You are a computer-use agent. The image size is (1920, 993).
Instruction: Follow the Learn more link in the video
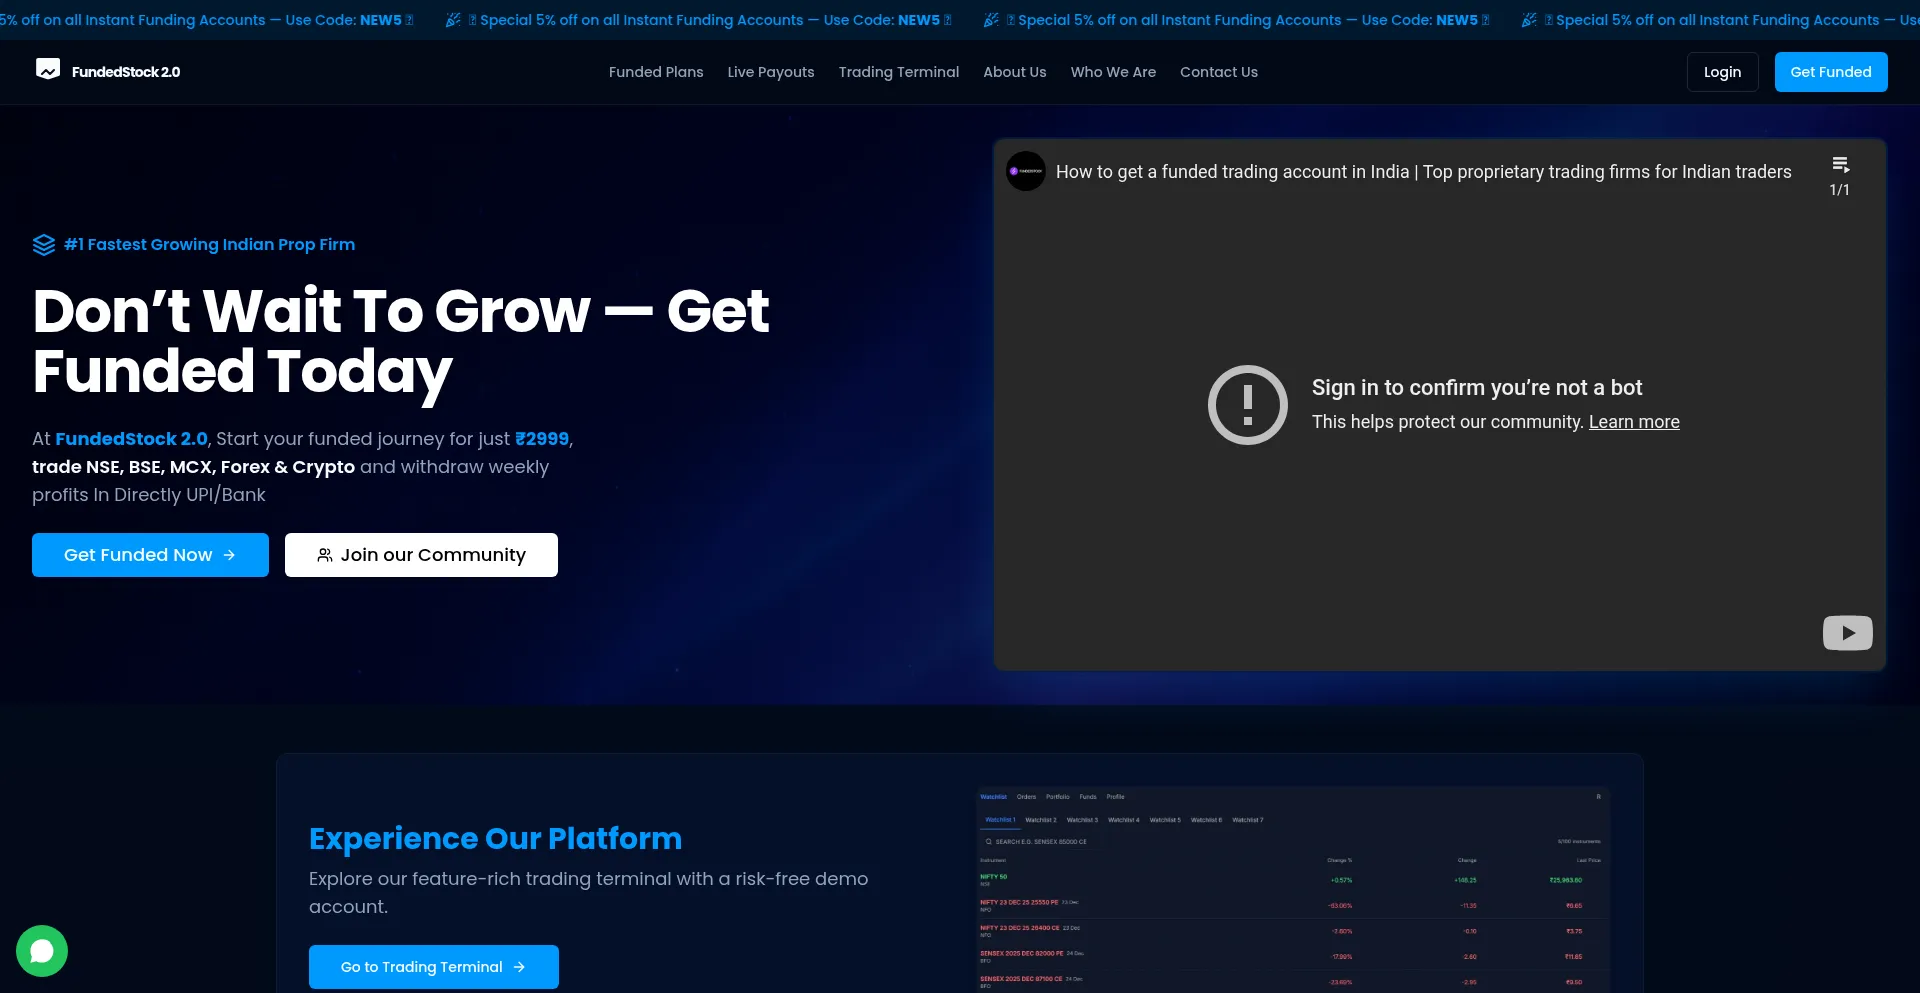point(1634,422)
